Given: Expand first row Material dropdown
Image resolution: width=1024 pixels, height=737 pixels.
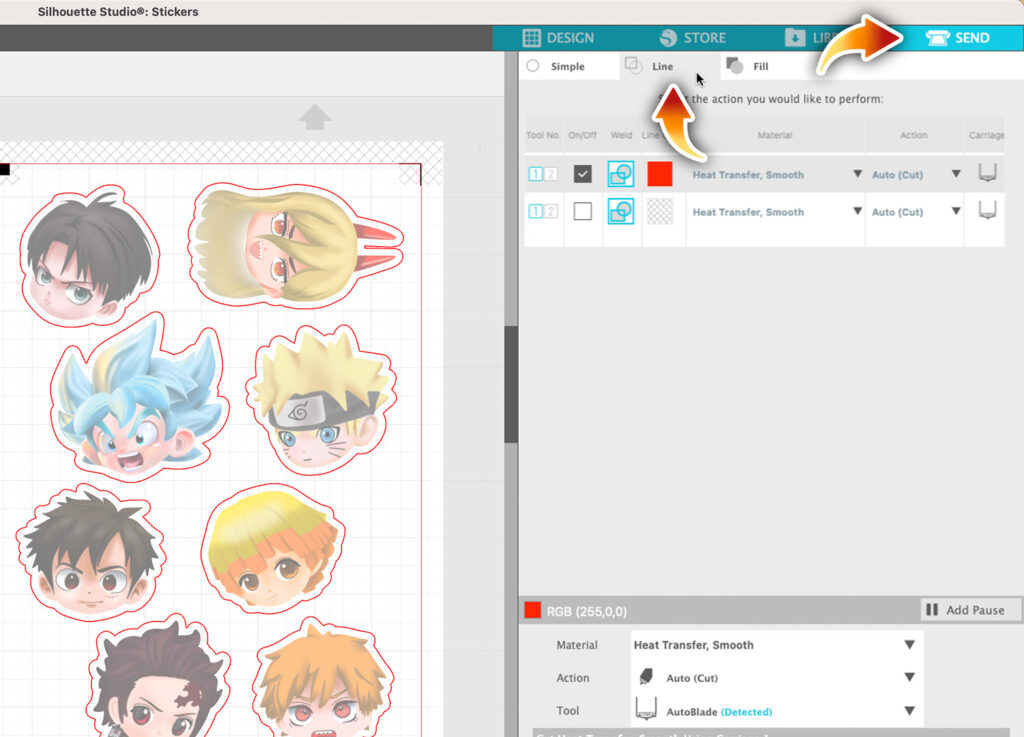Looking at the screenshot, I should coord(857,174).
